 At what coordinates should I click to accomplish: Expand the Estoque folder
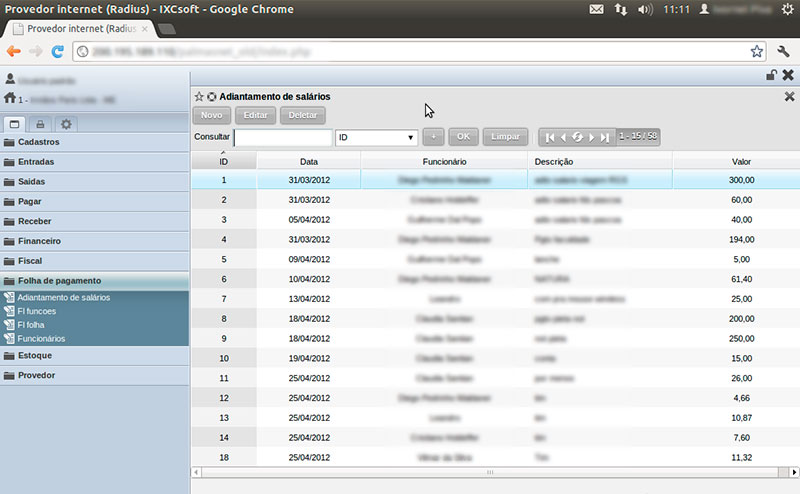[94, 355]
